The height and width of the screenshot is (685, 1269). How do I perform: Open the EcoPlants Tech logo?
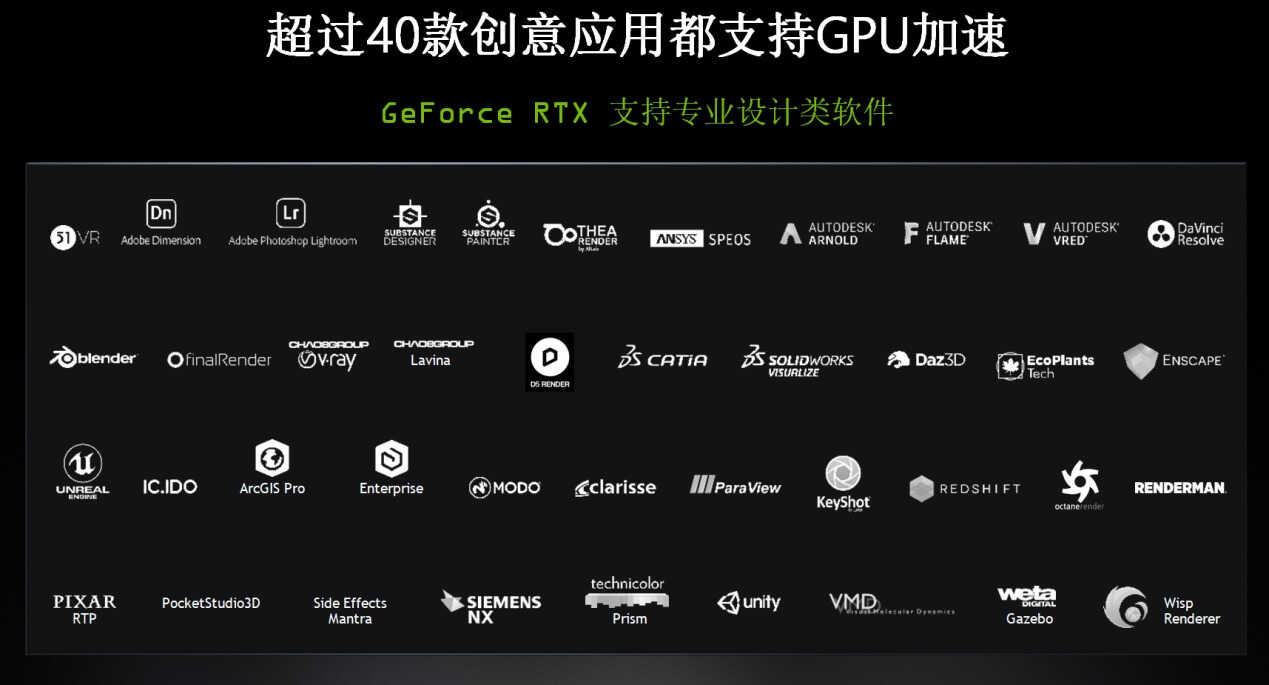[1045, 366]
